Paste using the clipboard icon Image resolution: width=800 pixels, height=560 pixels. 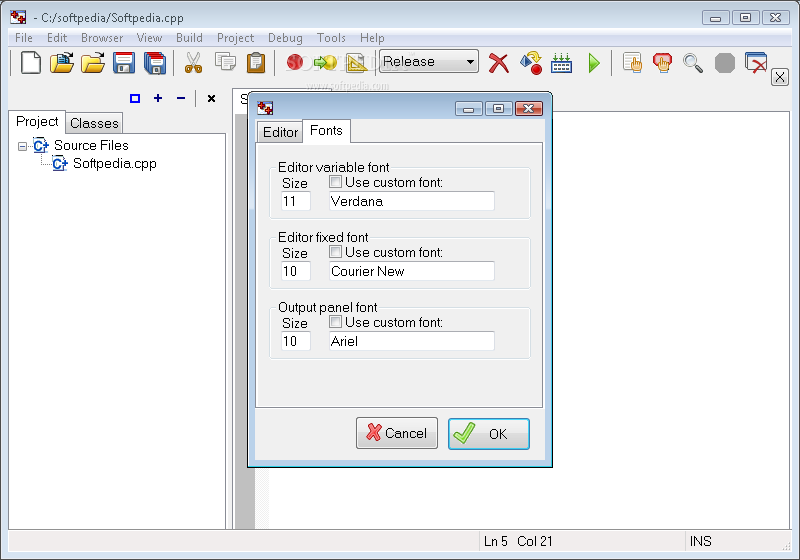click(x=256, y=63)
